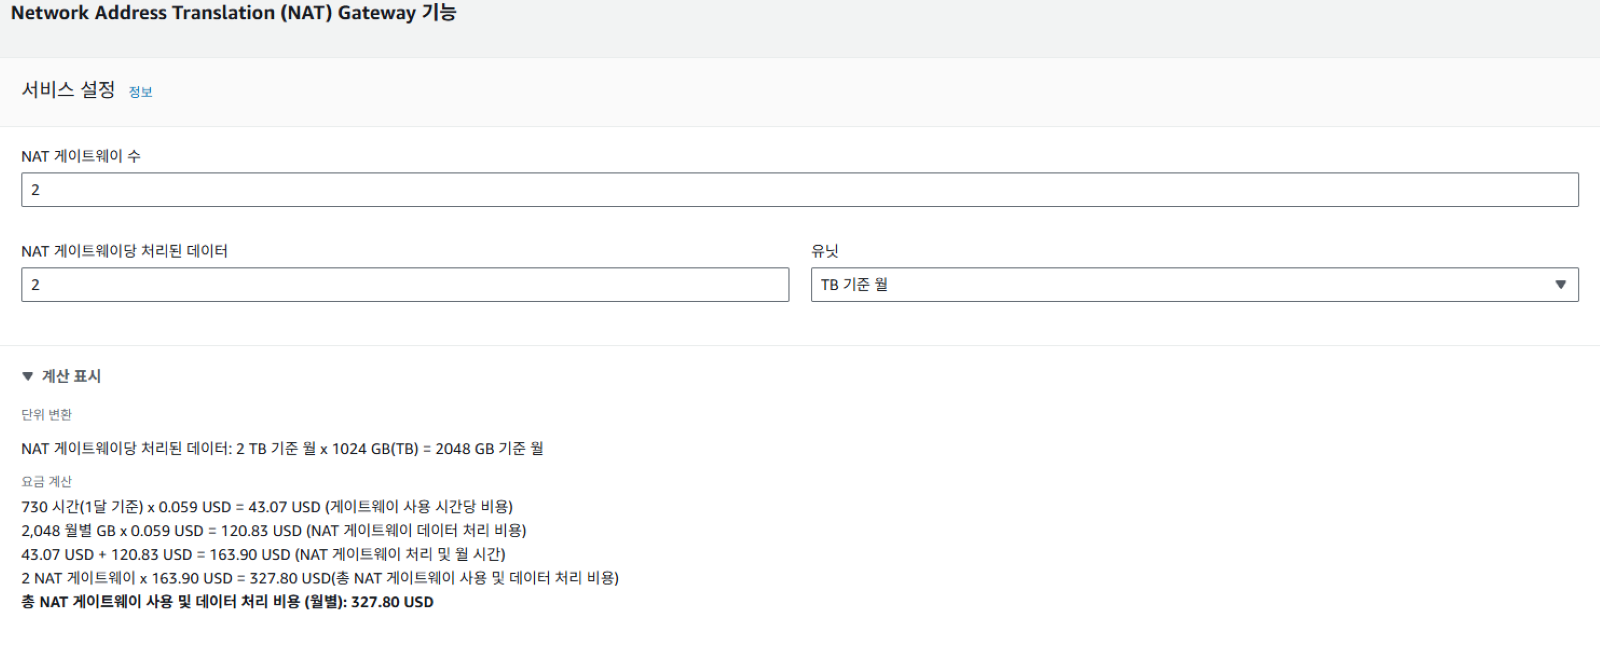Click the 2 NAT 게이트웨이 x 163.90 USD line
Viewport: 1600px width, 656px height.
pyautogui.click(x=320, y=579)
